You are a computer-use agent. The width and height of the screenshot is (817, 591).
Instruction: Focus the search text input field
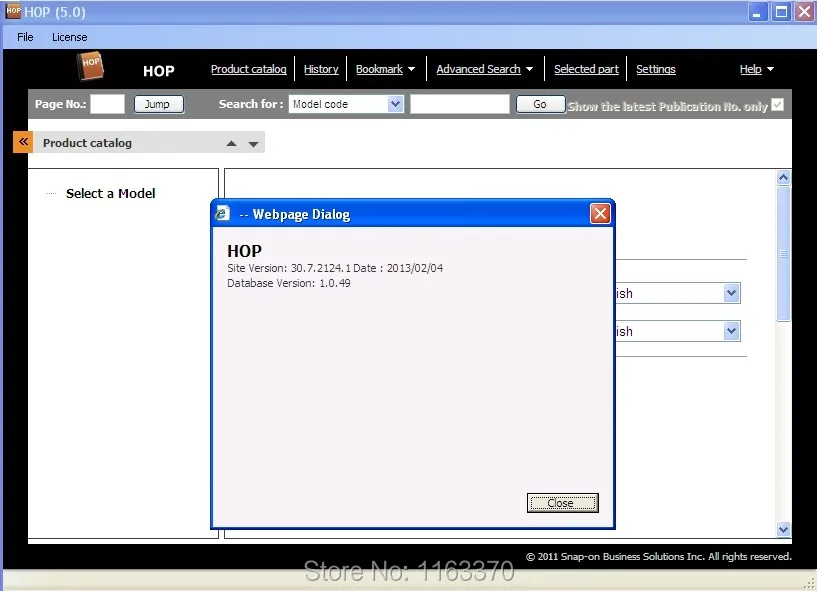(460, 104)
